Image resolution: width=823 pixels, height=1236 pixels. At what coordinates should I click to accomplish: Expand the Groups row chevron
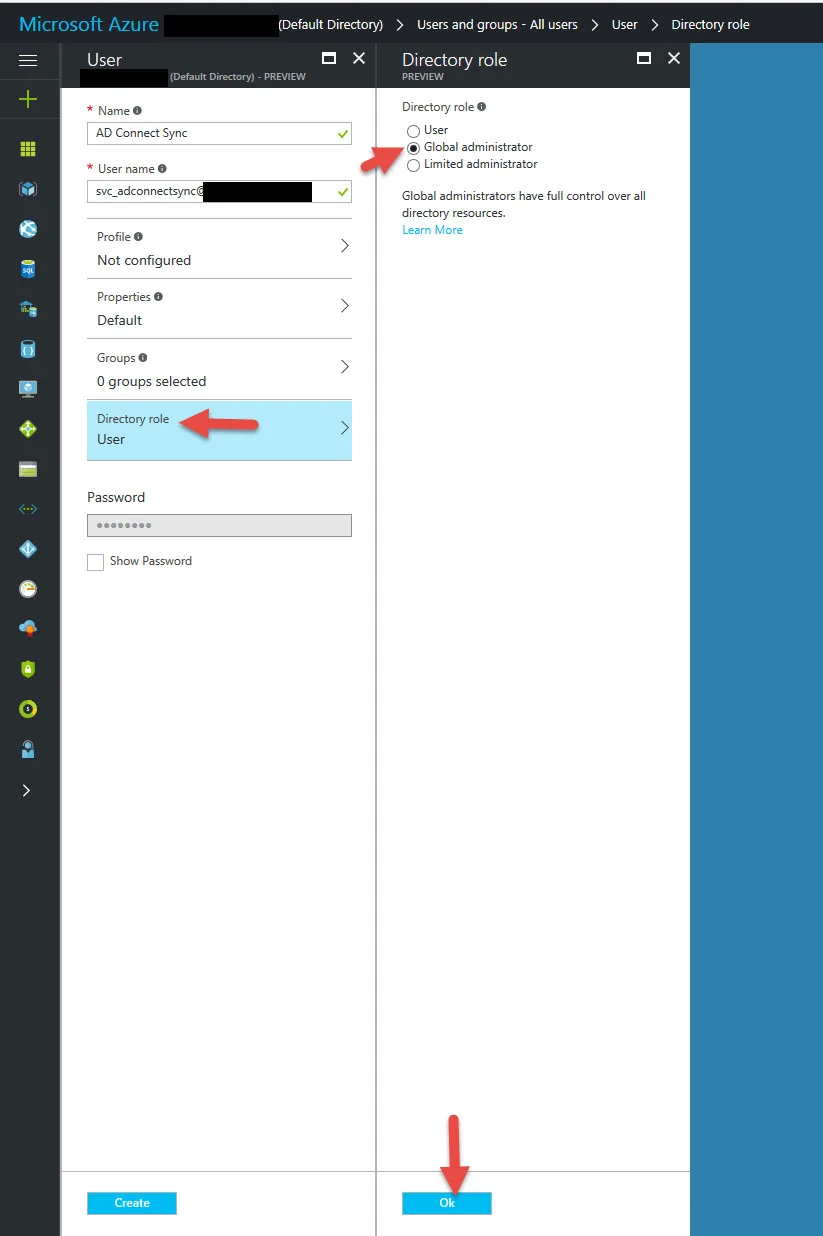[x=344, y=367]
